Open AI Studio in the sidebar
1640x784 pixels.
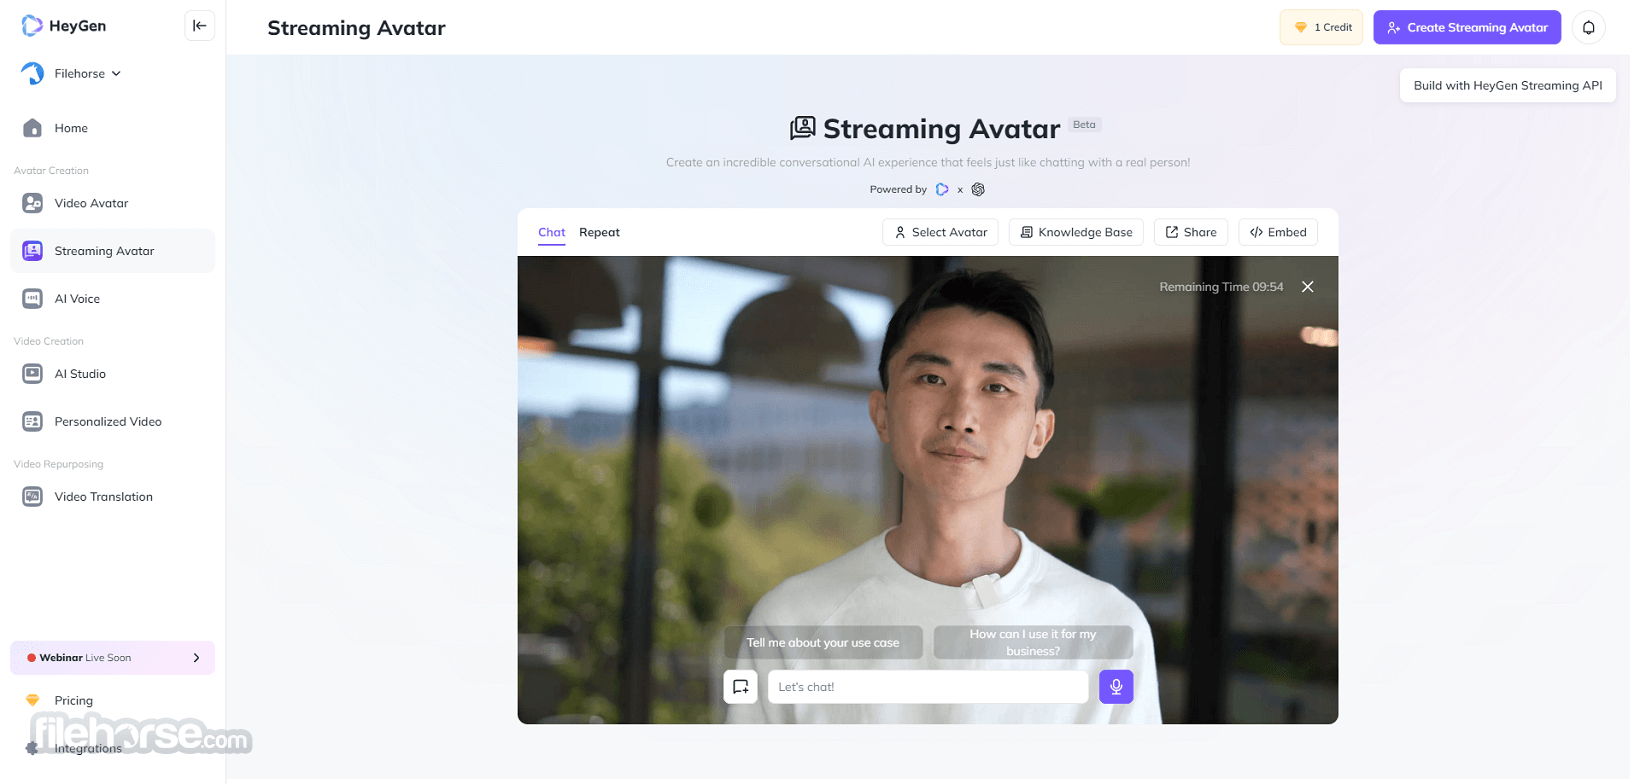click(112, 374)
